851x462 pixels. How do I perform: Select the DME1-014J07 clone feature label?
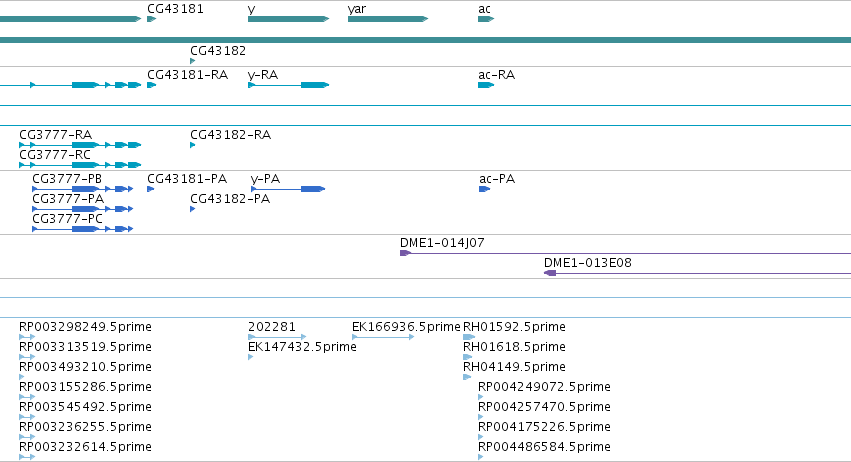[442, 243]
